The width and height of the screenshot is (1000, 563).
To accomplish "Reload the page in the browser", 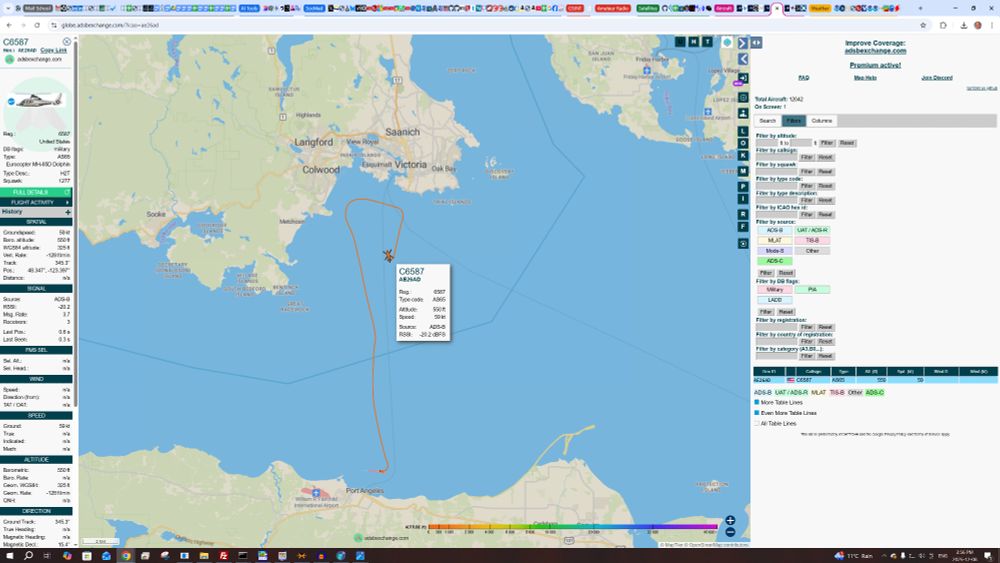I will click(37, 25).
